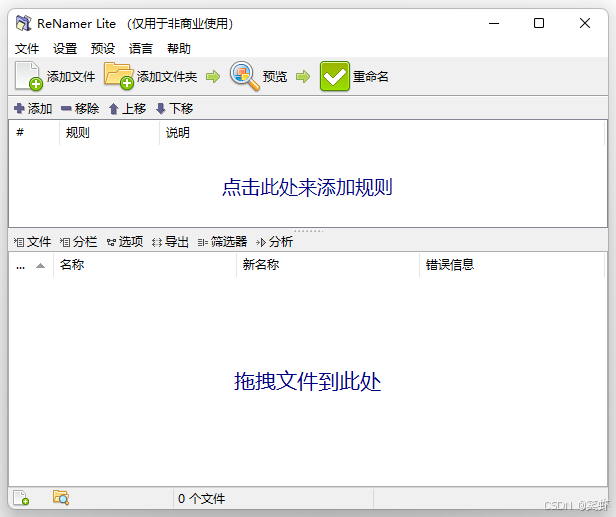Screen dimensions: 616x517
Task: Sort by the 名称 column header
Action: tap(145, 265)
